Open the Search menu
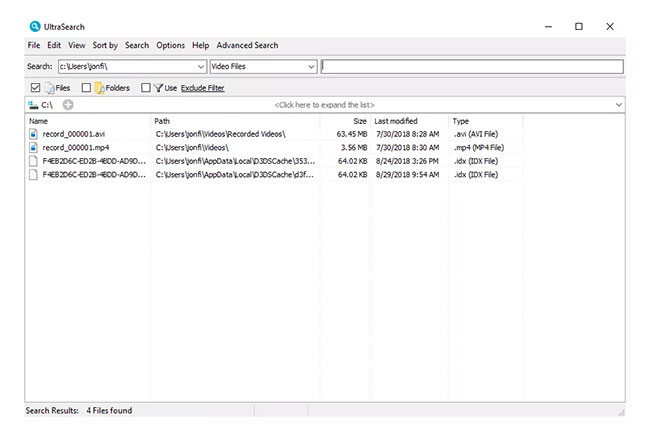 tap(137, 45)
